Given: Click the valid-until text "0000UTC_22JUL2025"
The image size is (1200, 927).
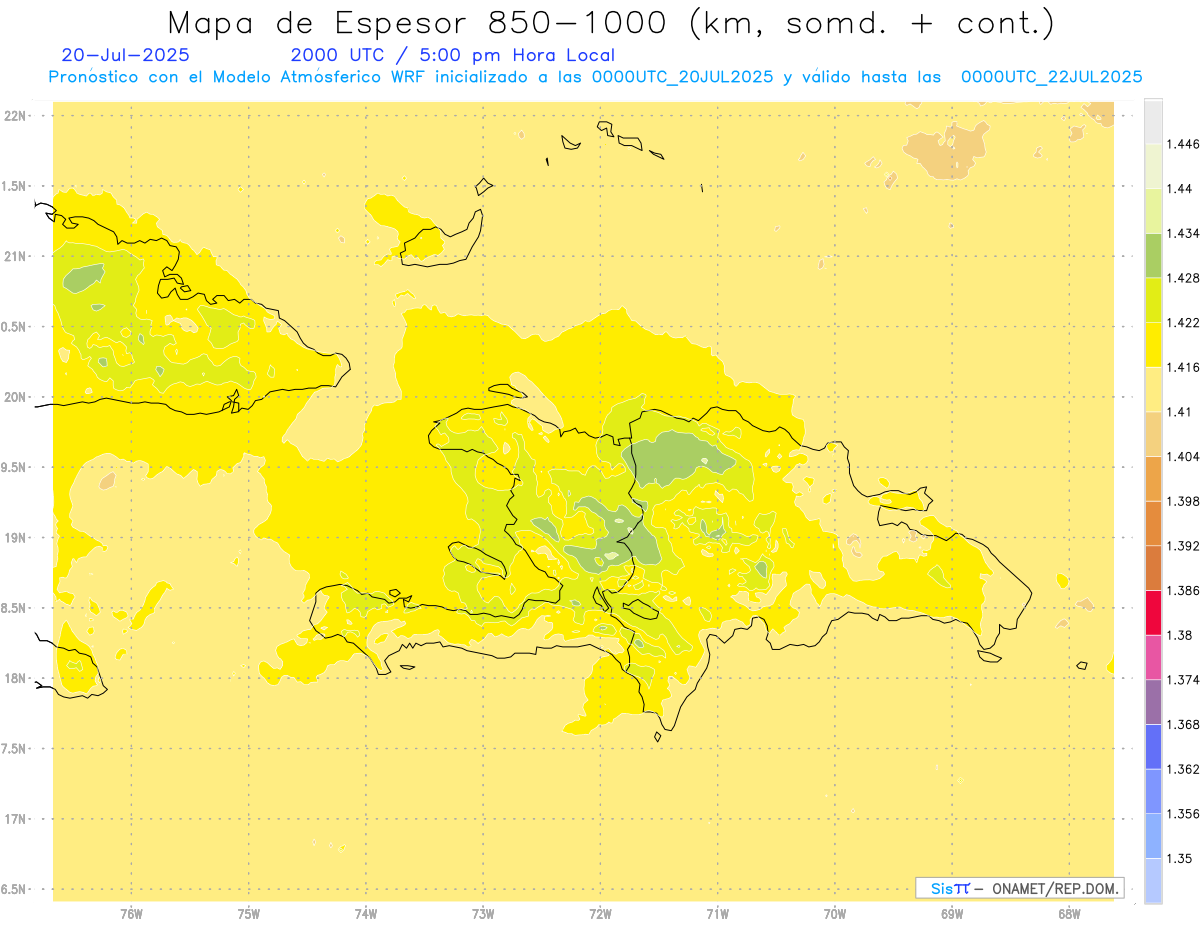Looking at the screenshot, I should [x=1052, y=77].
